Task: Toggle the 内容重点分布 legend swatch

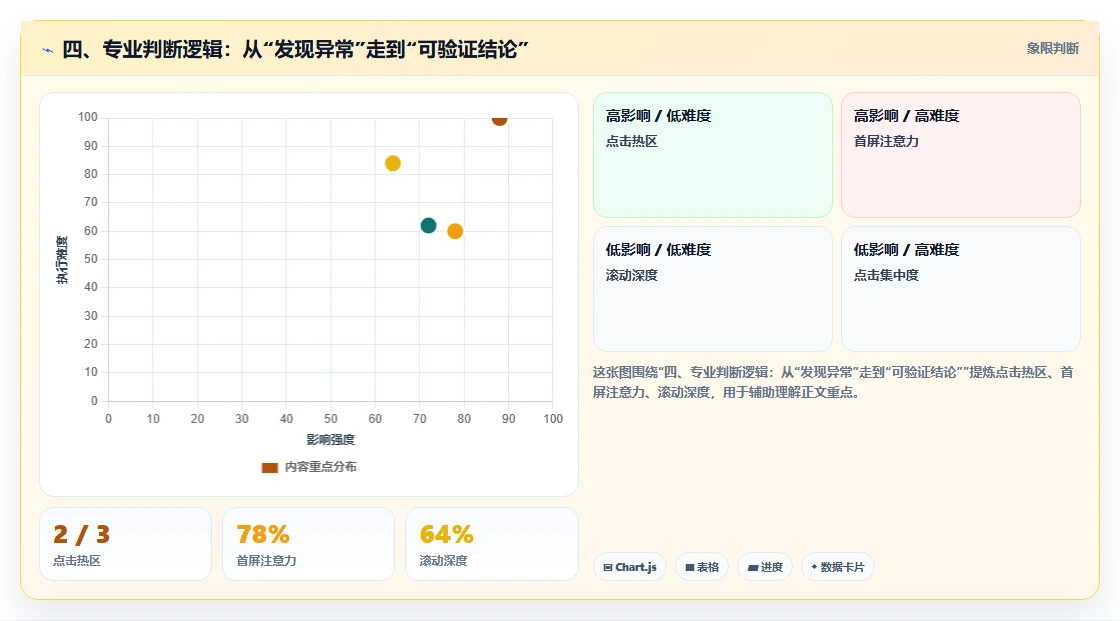Action: (x=269, y=467)
